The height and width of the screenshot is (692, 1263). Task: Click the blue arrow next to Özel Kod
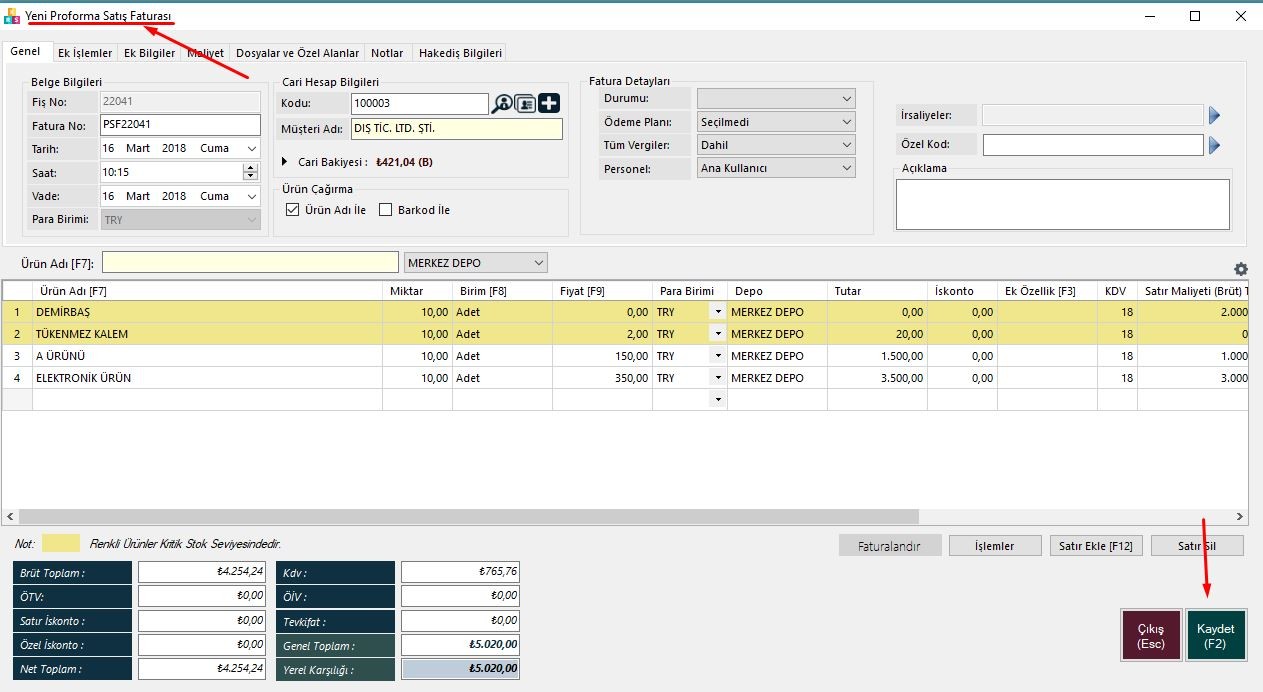[1214, 146]
